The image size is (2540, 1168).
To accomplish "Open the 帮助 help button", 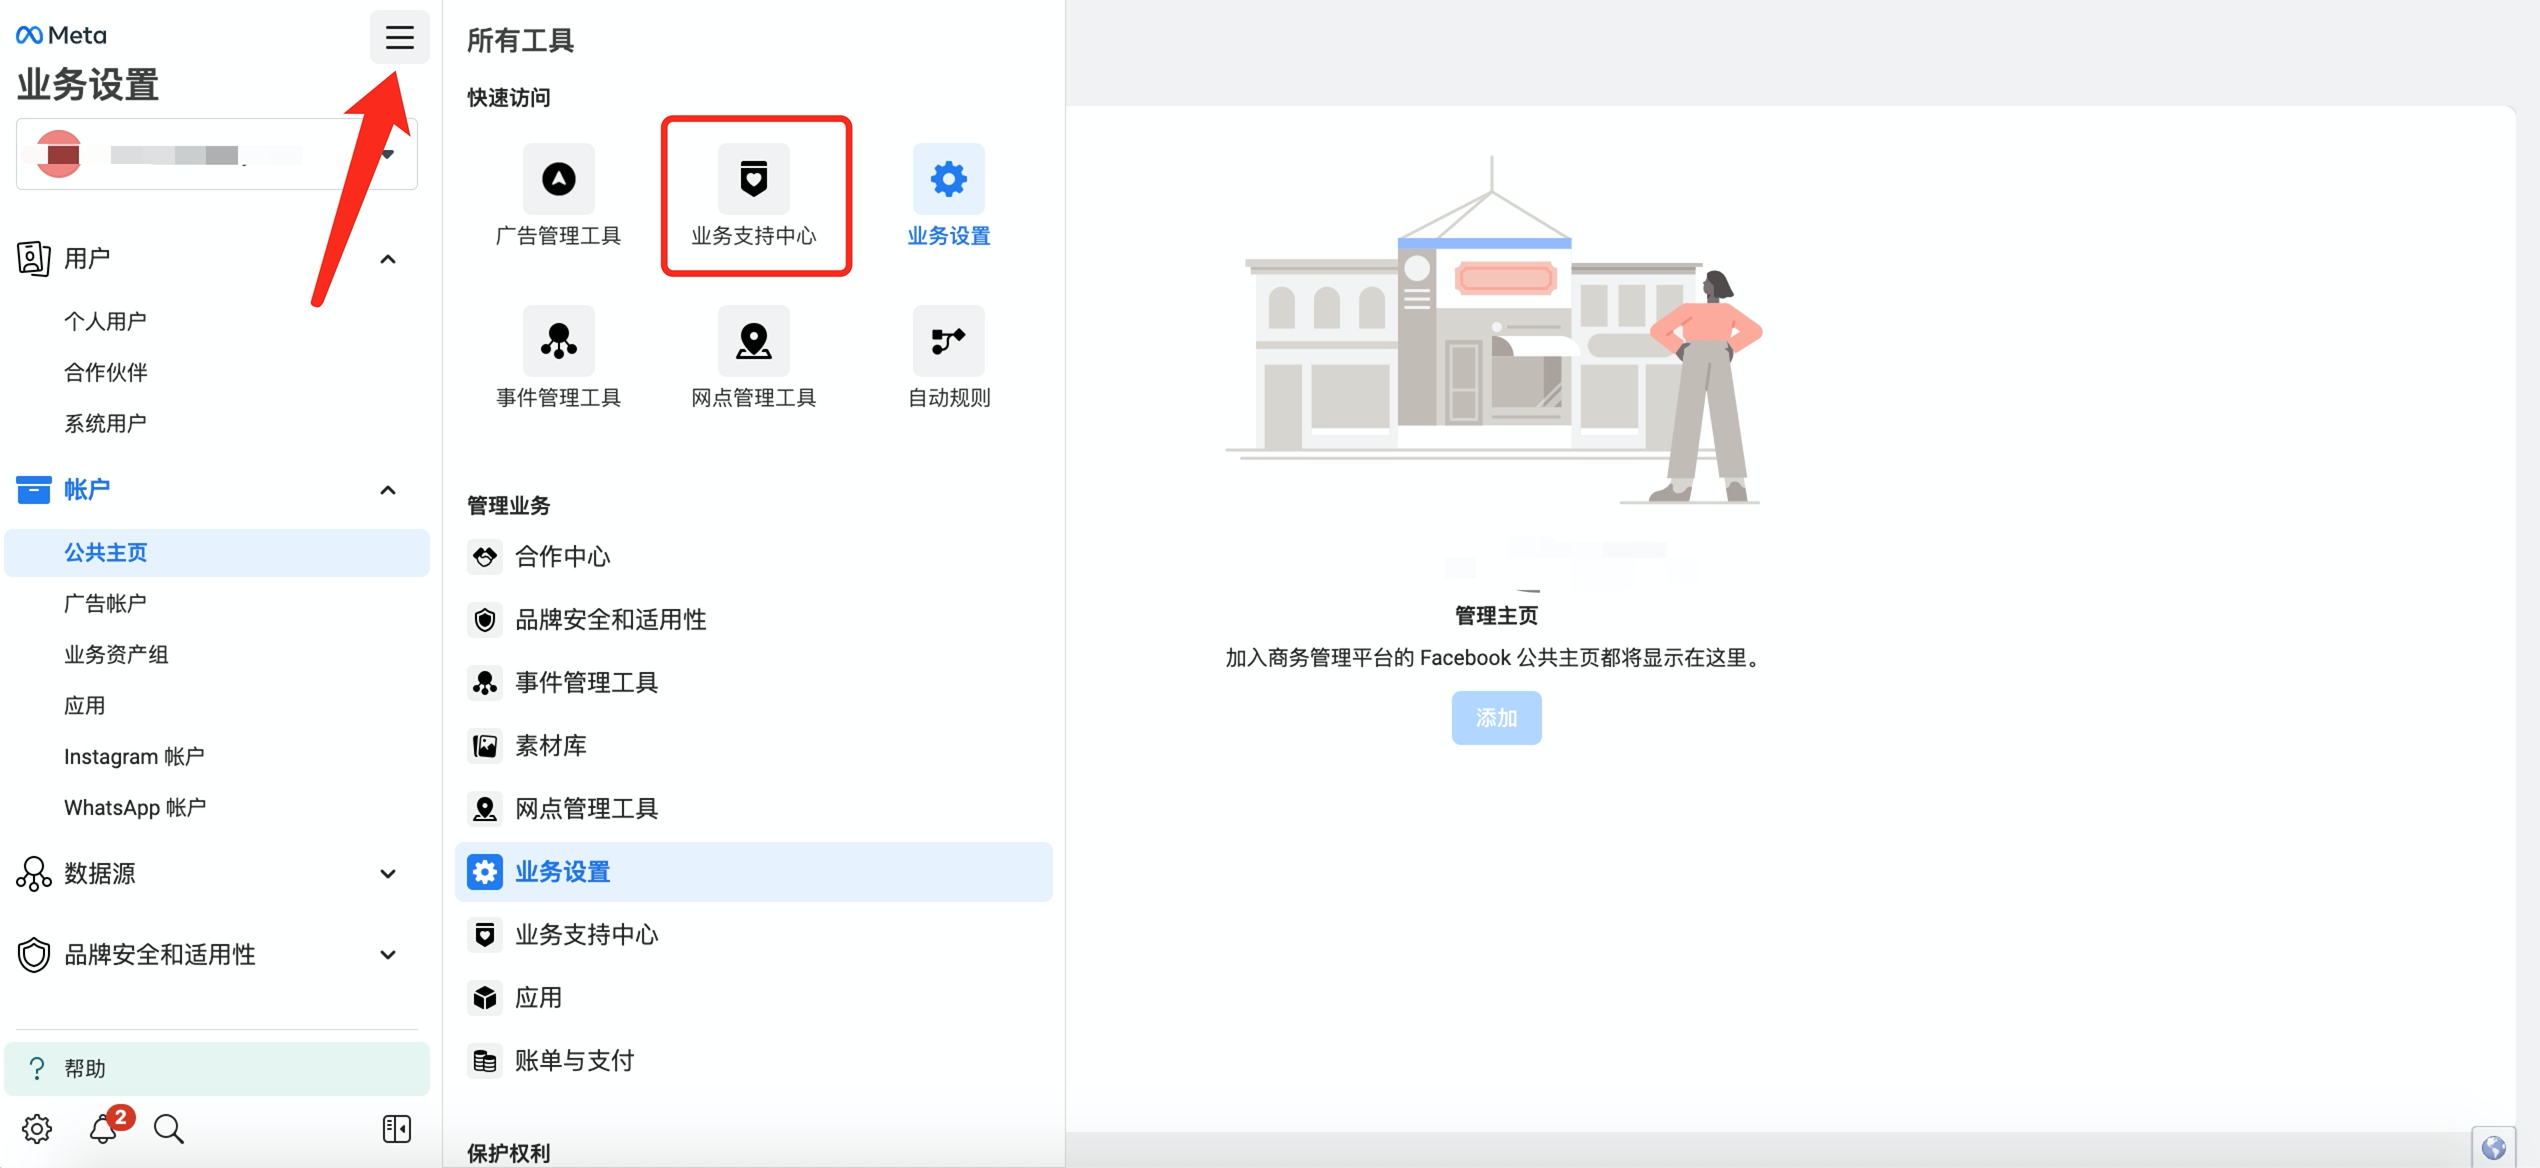I will 217,1069.
